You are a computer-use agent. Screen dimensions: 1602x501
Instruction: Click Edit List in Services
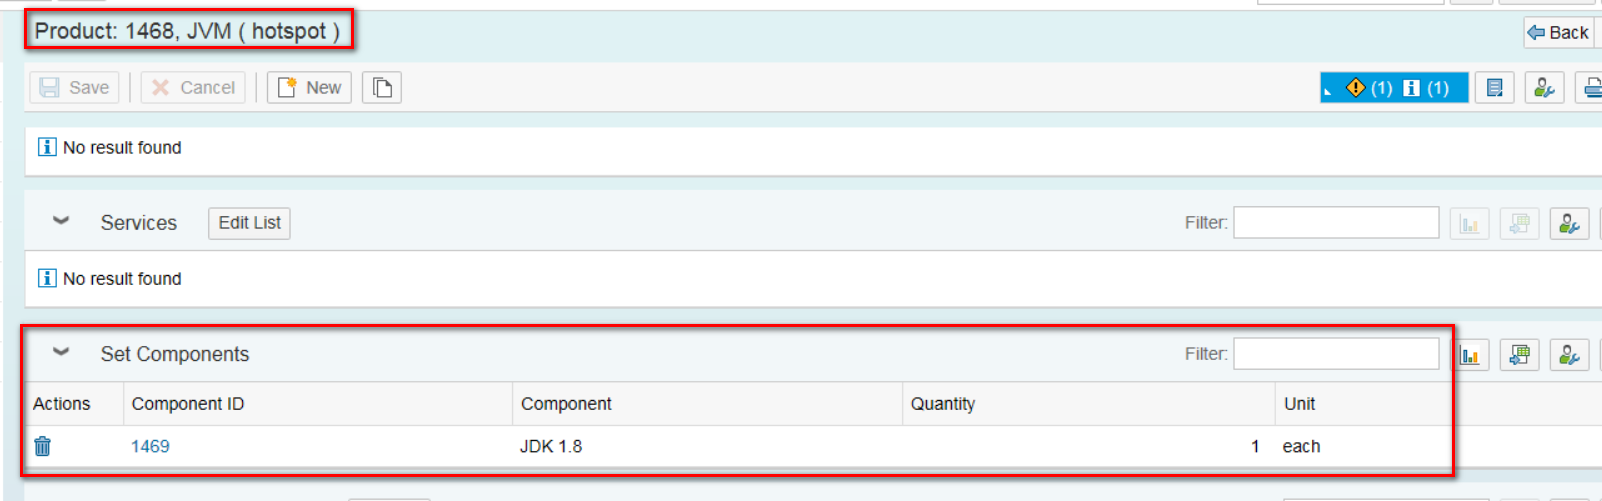point(249,223)
